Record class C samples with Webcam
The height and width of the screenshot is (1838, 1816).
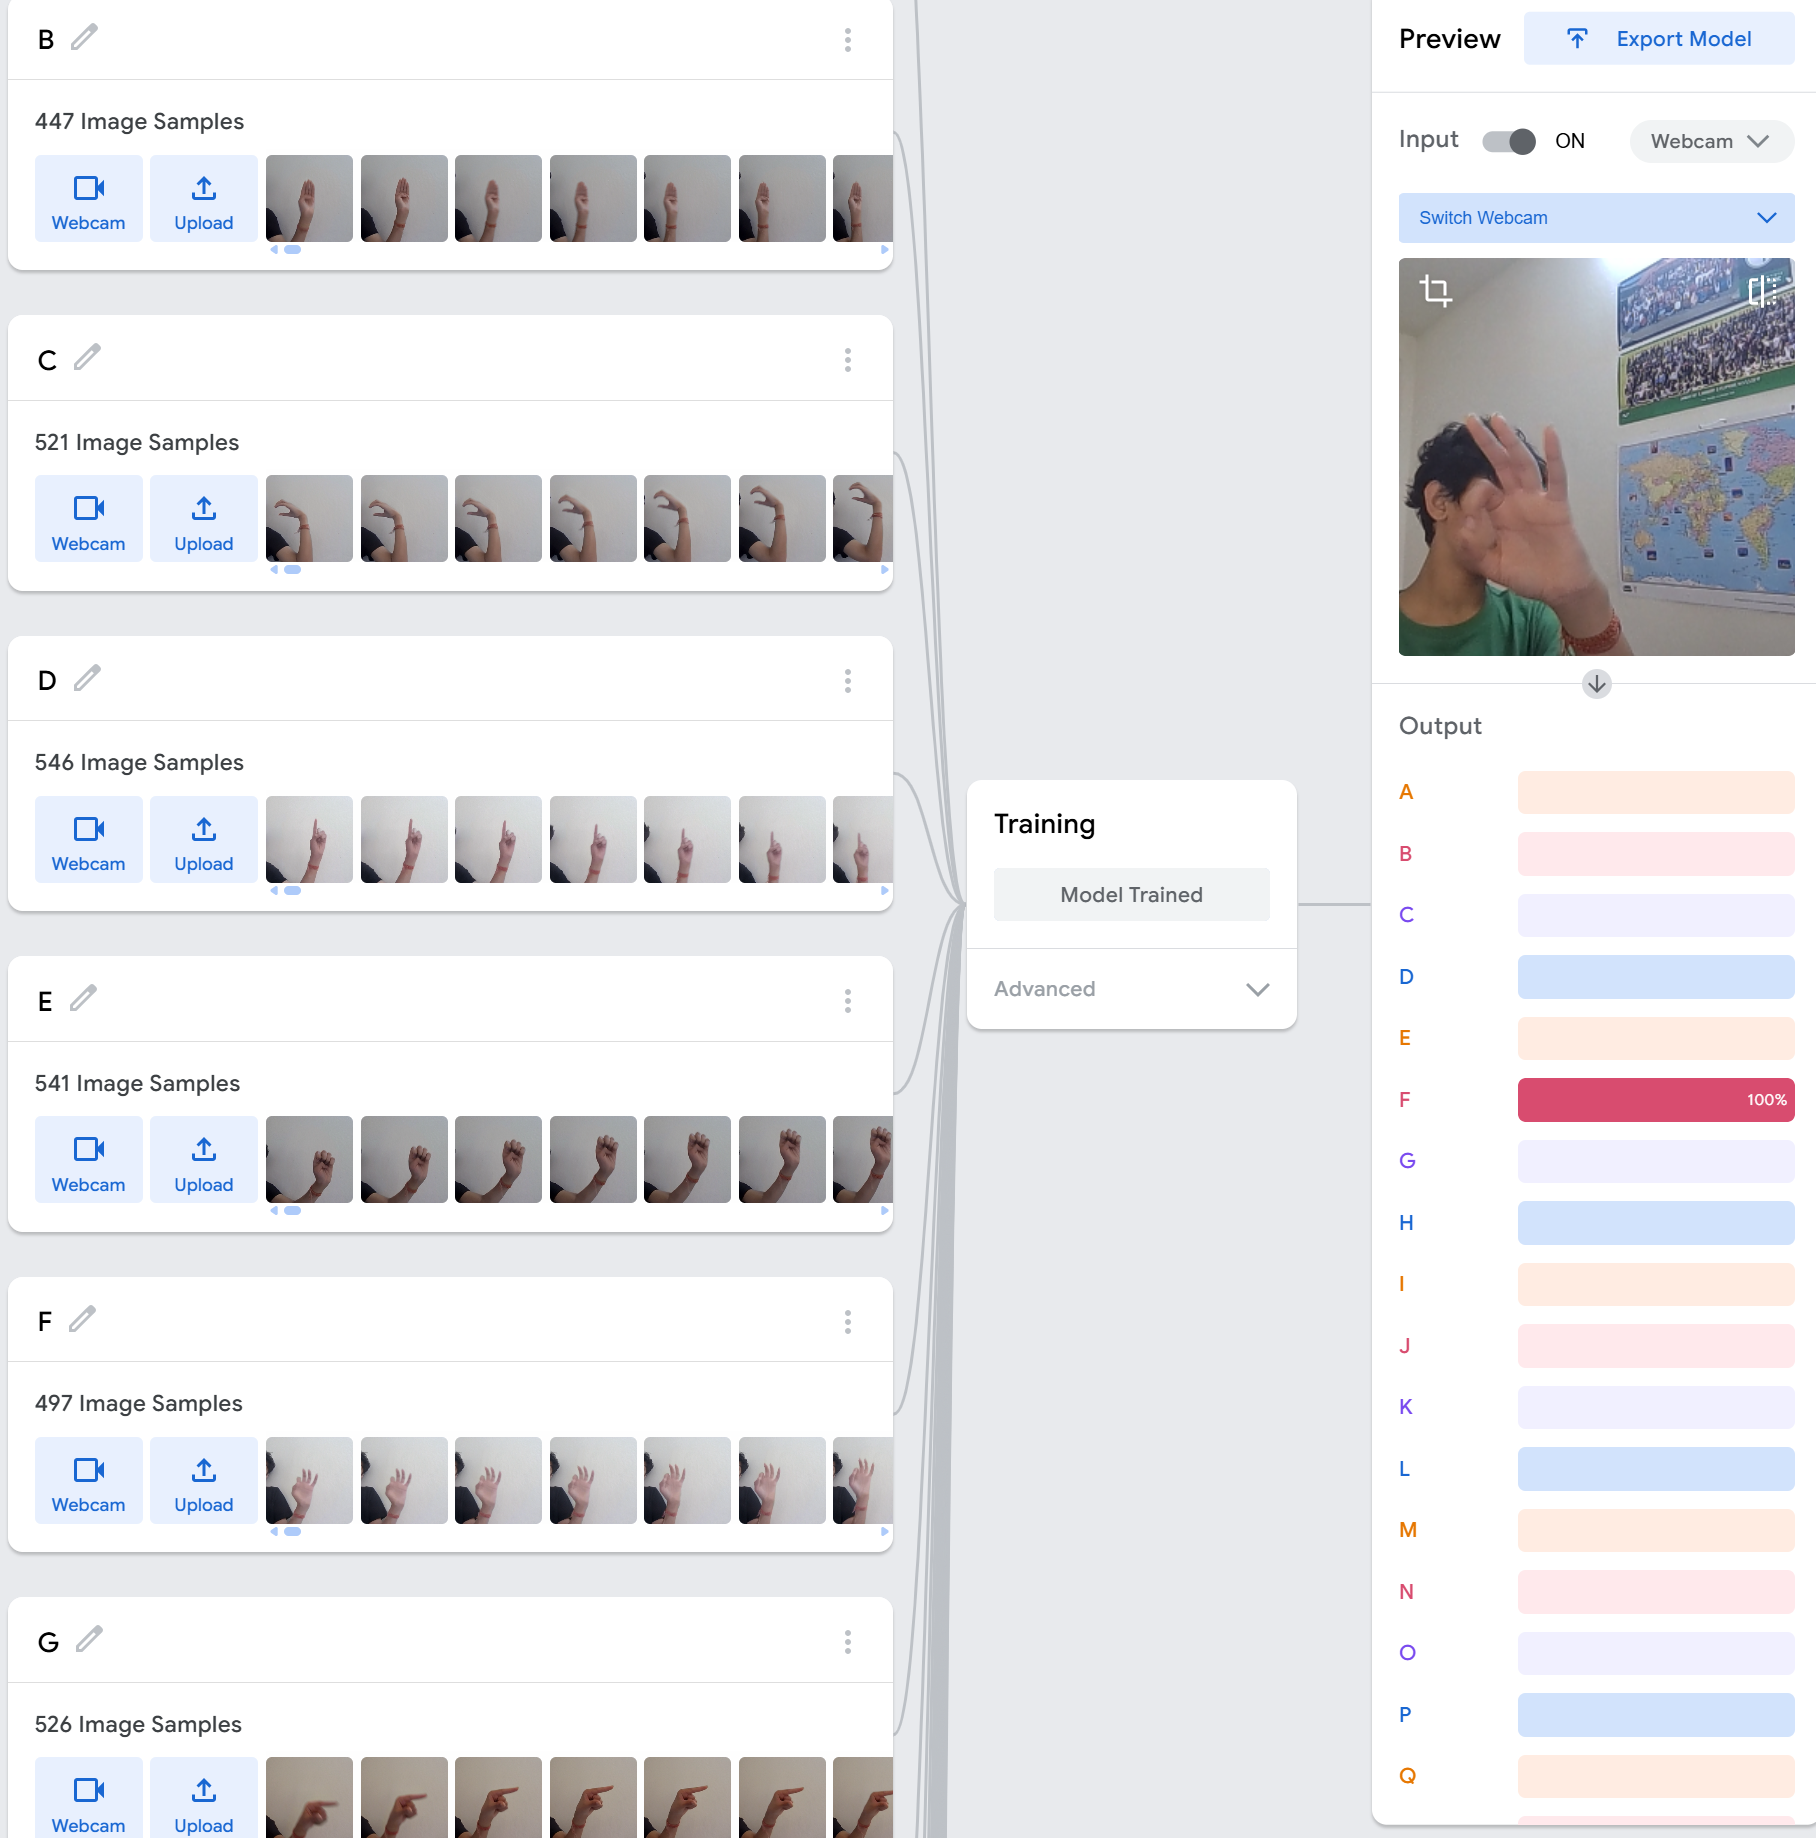pos(89,519)
